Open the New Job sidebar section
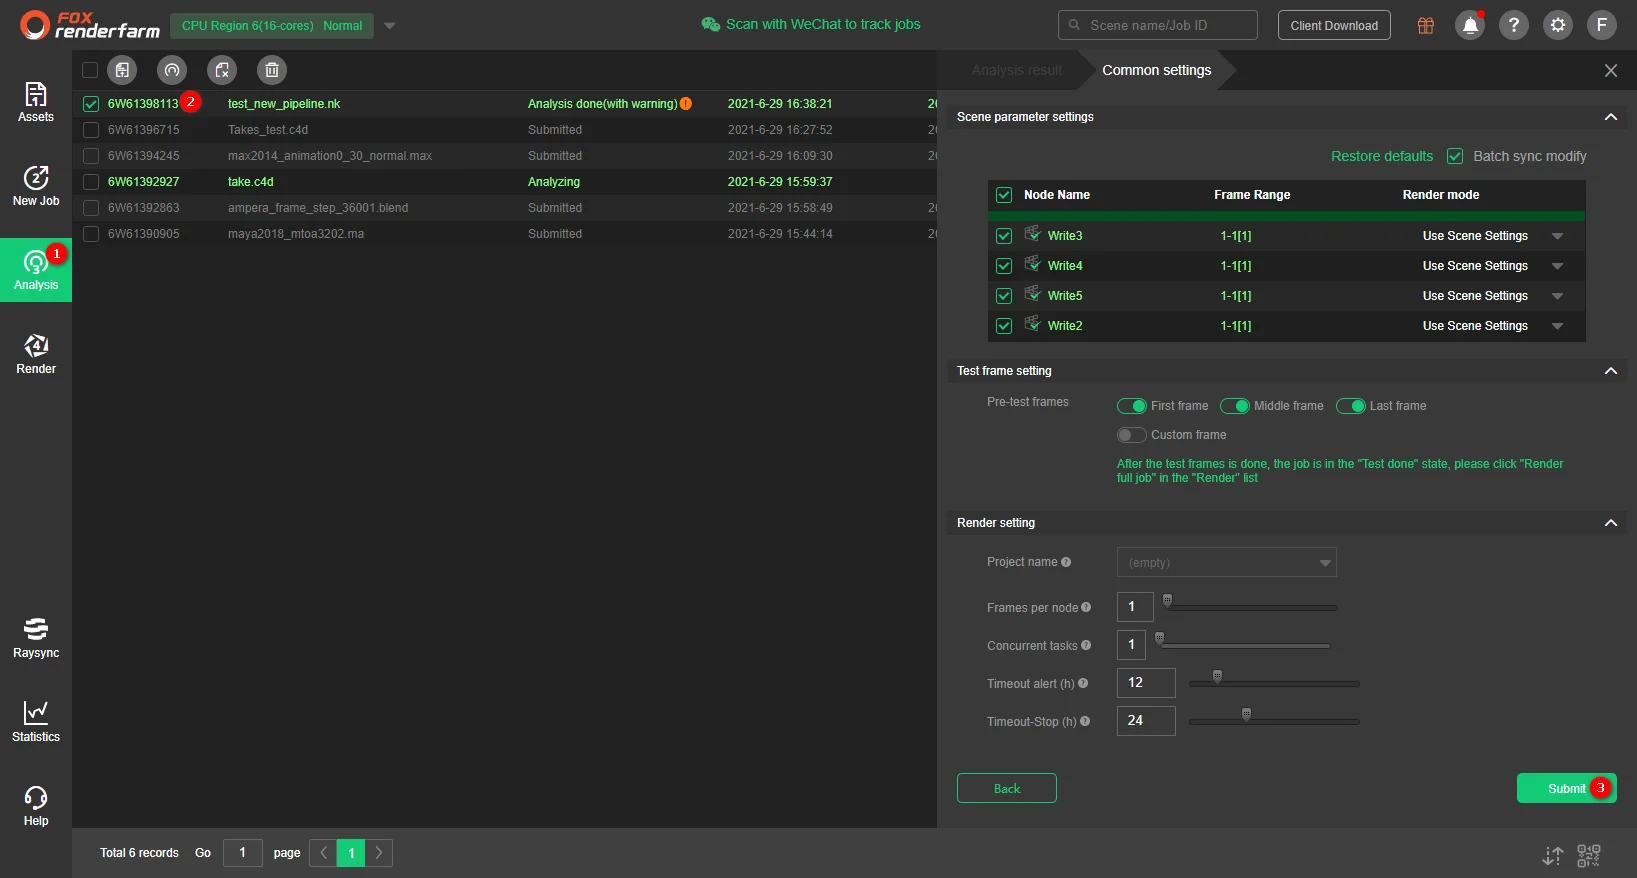 [36, 186]
